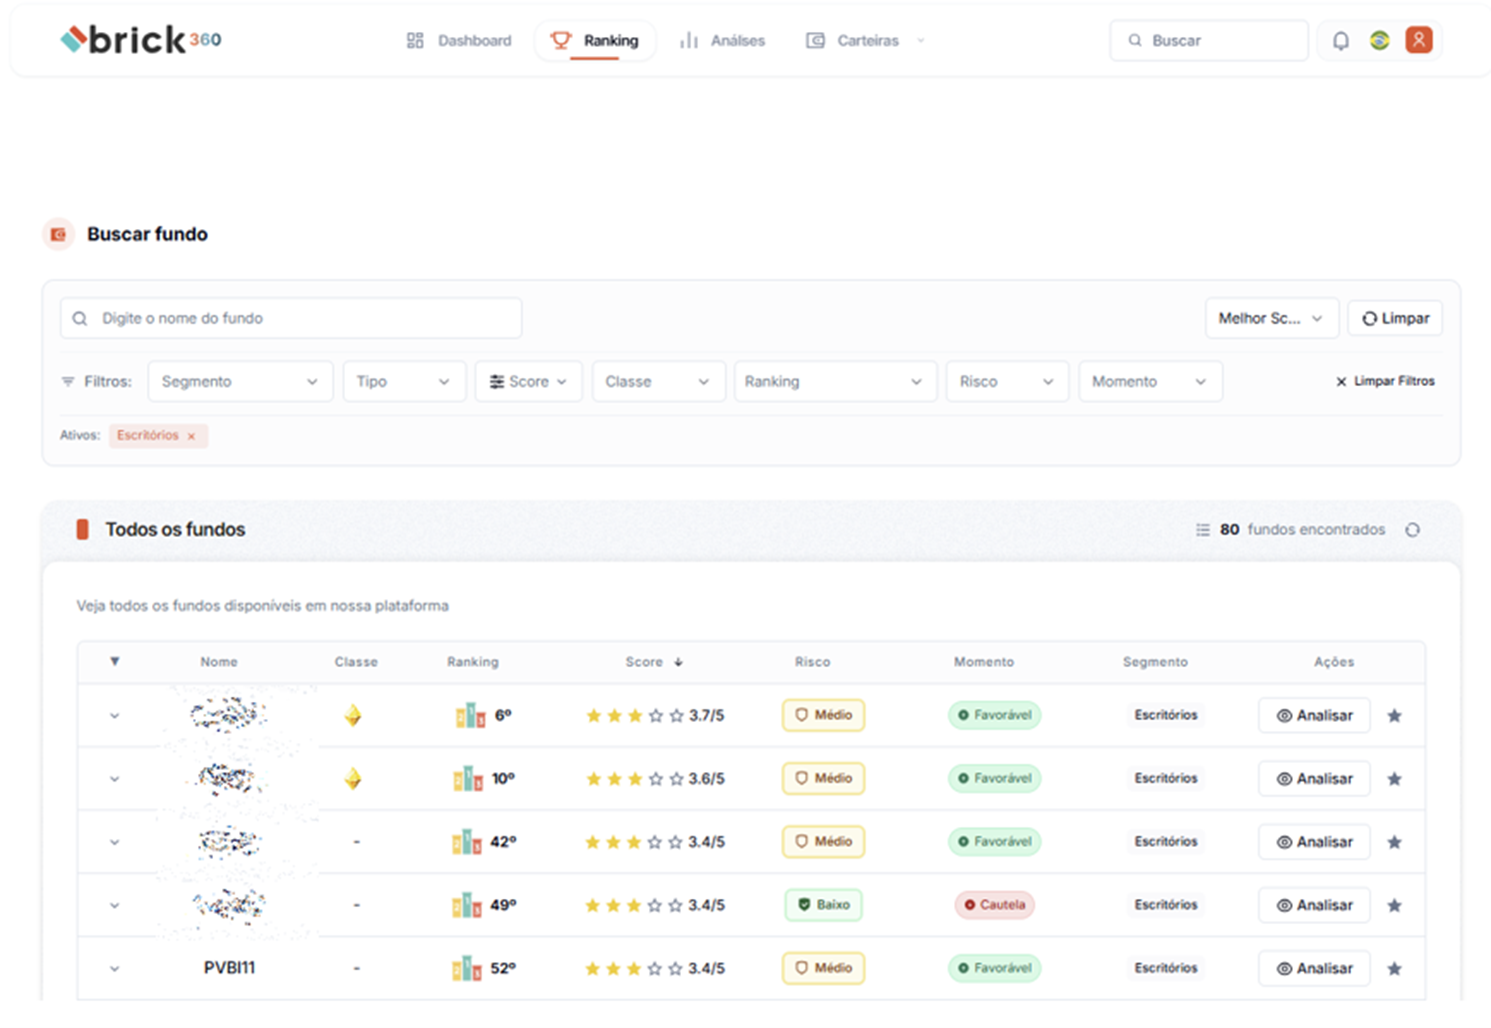
Task: Open the Segmento filter dropdown
Action: click(x=240, y=382)
